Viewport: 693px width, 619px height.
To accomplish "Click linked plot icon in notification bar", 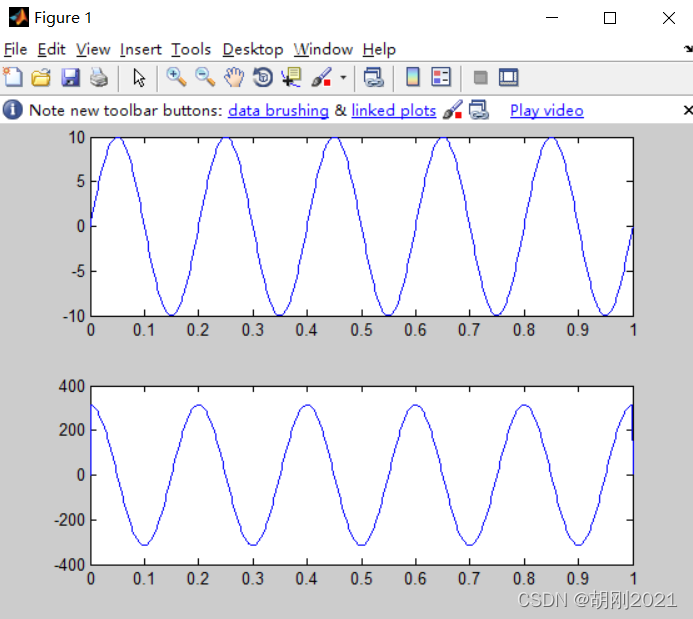I will pyautogui.click(x=479, y=110).
